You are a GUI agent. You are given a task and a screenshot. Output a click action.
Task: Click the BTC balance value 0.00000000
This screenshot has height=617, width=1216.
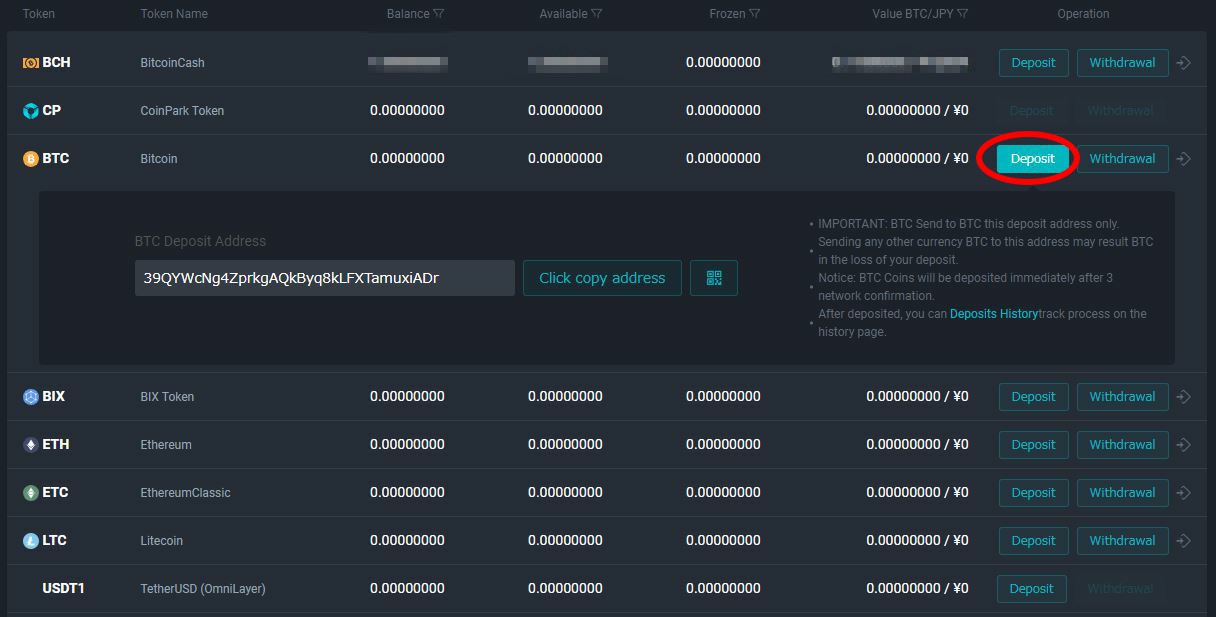coord(407,159)
